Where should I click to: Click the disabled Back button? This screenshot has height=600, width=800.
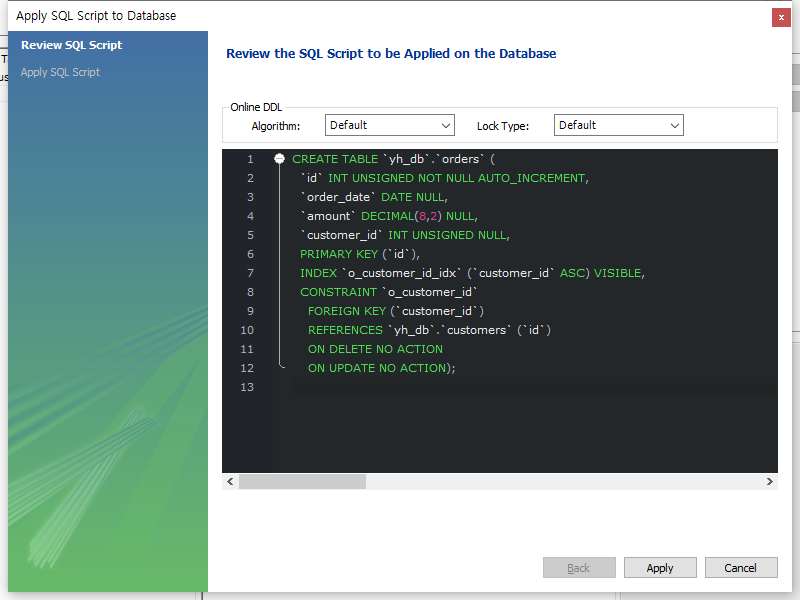579,567
